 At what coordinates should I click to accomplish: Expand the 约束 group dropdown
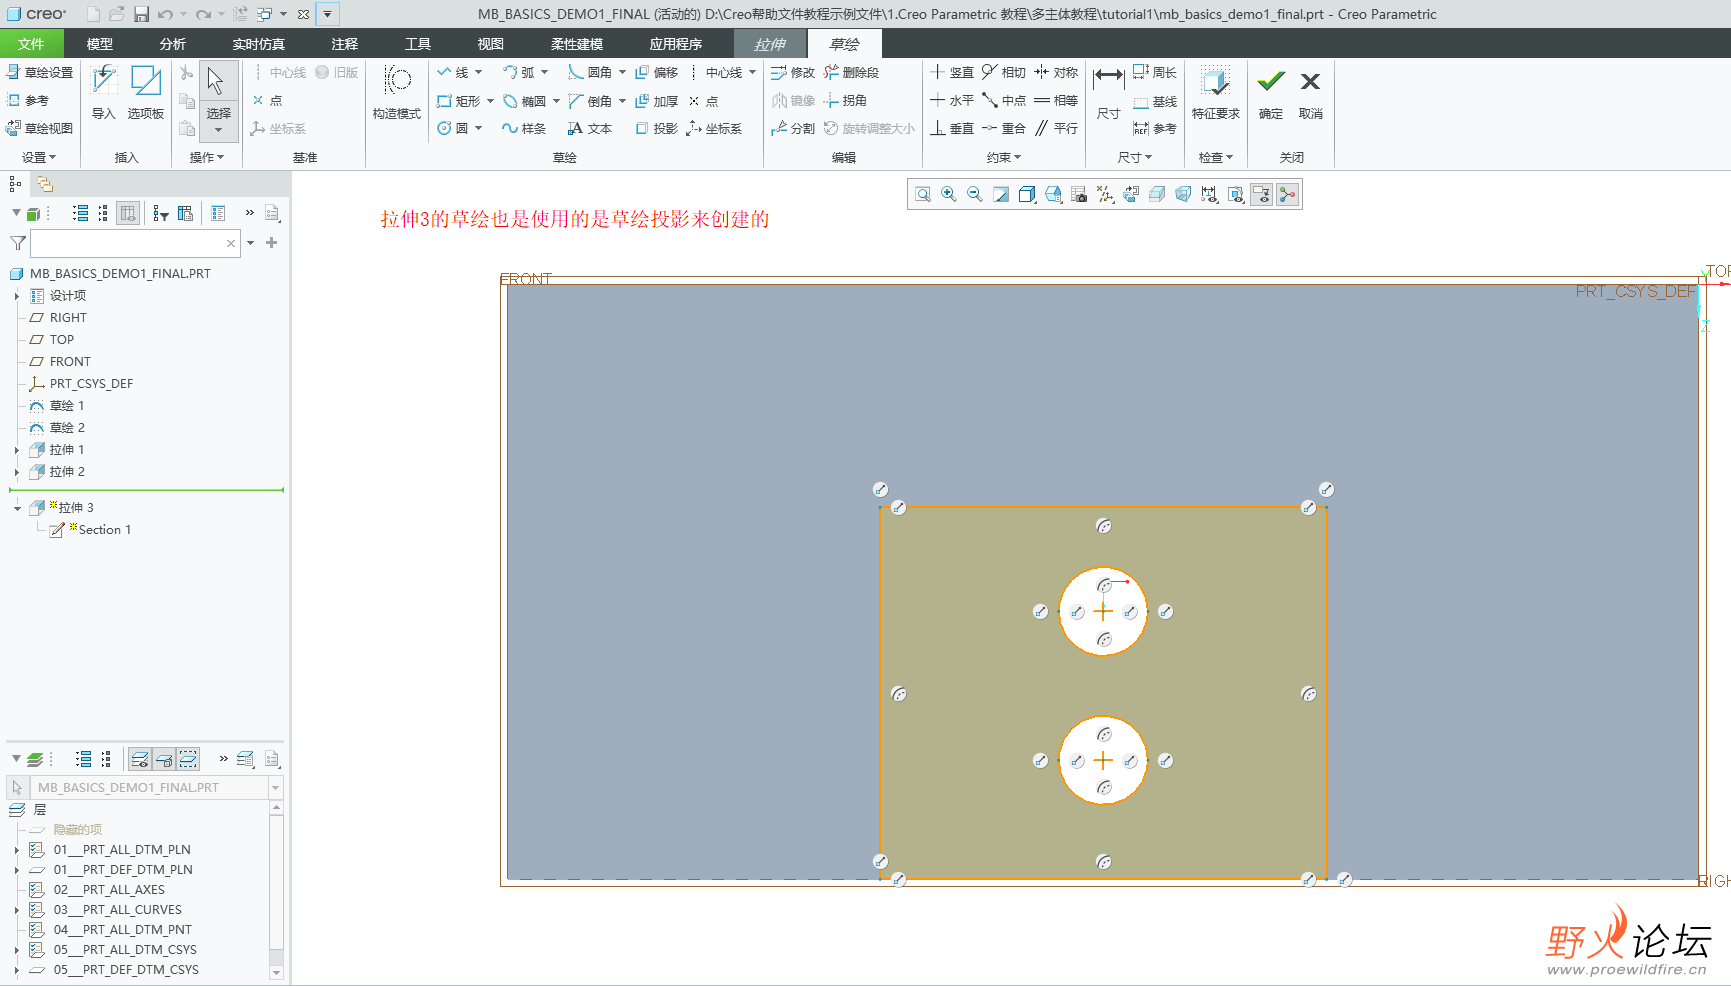(1004, 157)
